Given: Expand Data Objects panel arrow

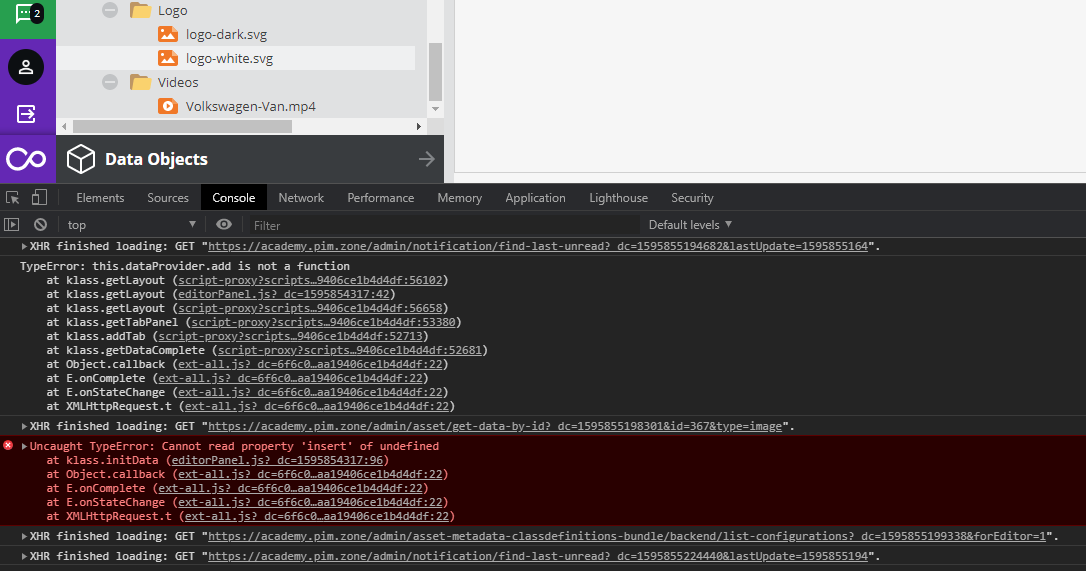Looking at the screenshot, I should point(427,159).
